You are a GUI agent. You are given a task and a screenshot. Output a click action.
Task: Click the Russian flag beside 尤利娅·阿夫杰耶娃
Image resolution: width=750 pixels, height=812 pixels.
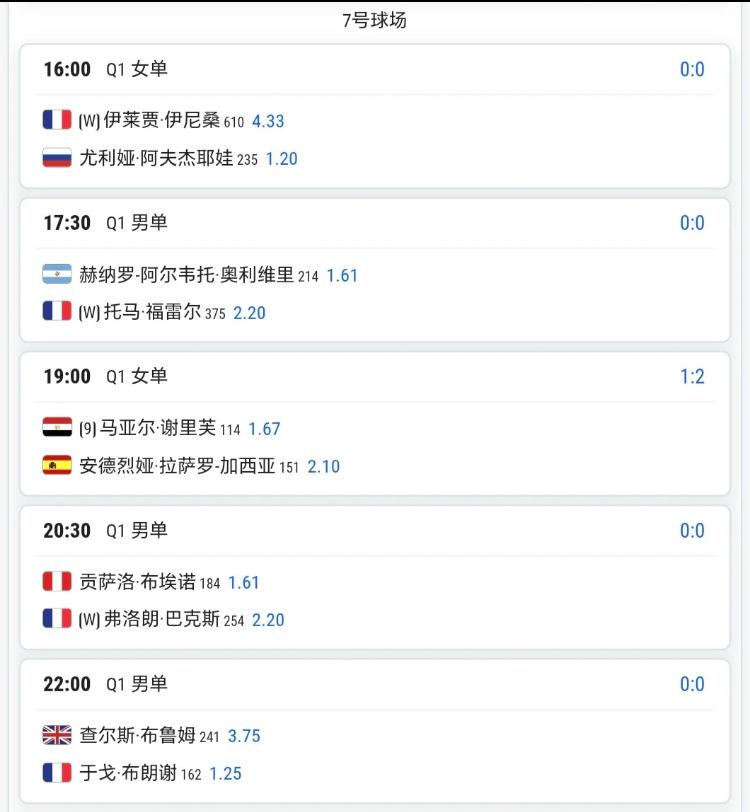pos(57,157)
